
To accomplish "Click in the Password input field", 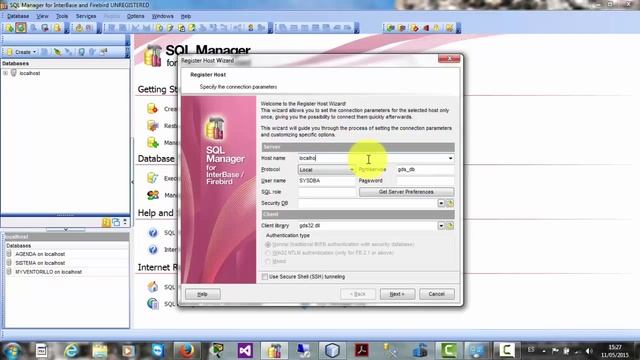I will pos(425,180).
